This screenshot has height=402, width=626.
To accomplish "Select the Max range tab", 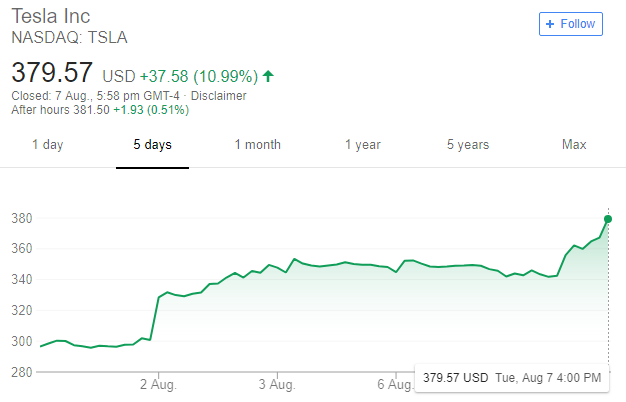I will pos(573,145).
